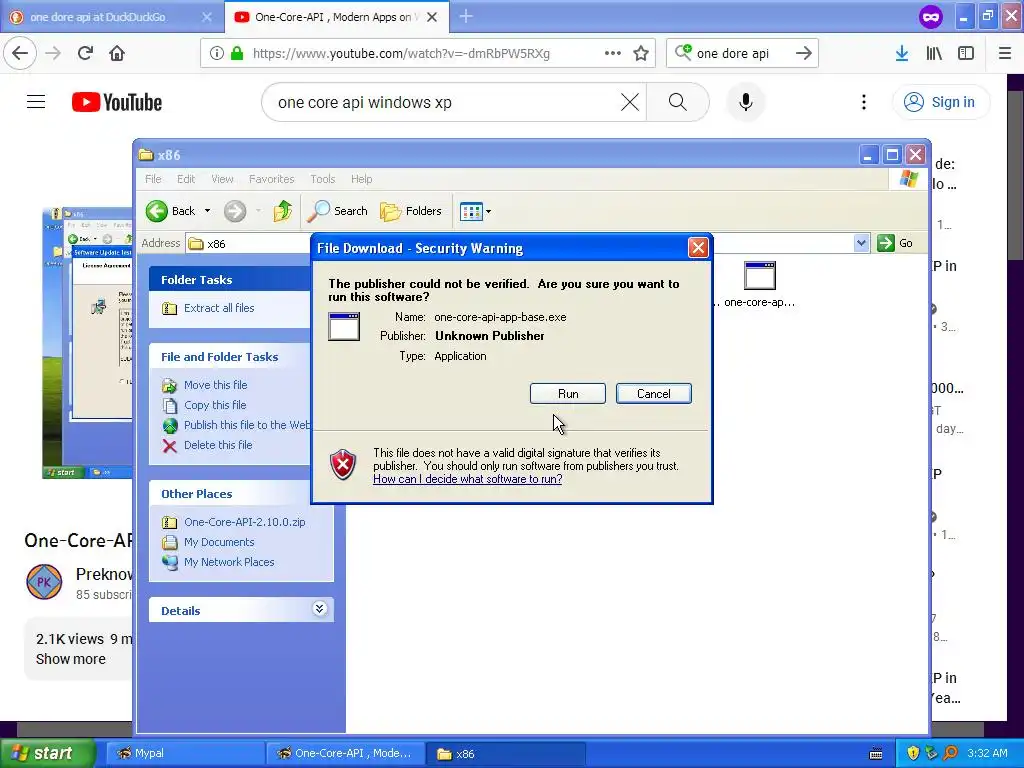Toggle the Folders pane in Explorer toolbar
Image resolution: width=1024 pixels, height=768 pixels.
411,211
